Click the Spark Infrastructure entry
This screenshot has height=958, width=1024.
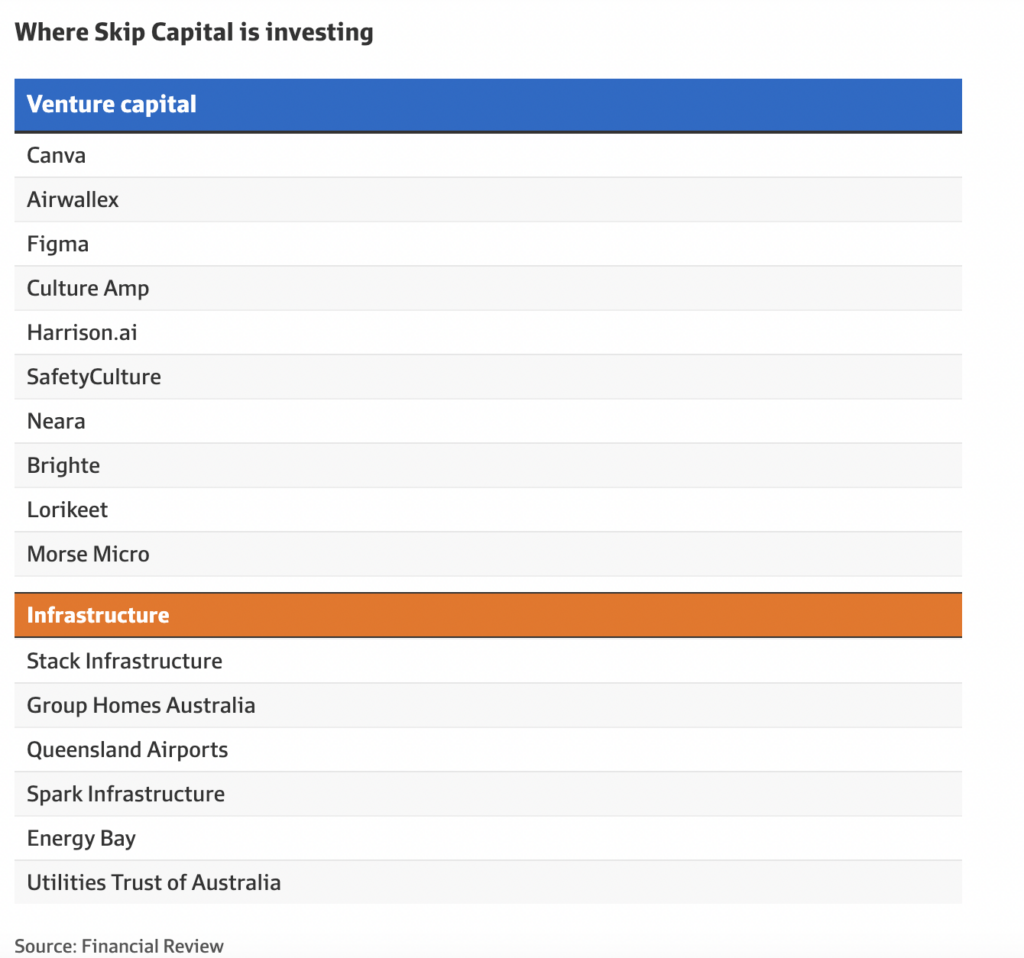click(x=126, y=794)
